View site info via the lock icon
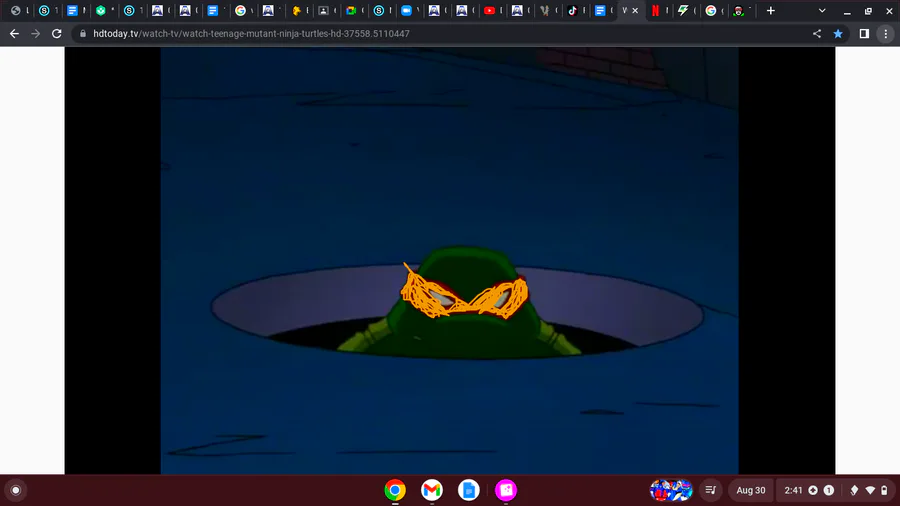 (83, 34)
